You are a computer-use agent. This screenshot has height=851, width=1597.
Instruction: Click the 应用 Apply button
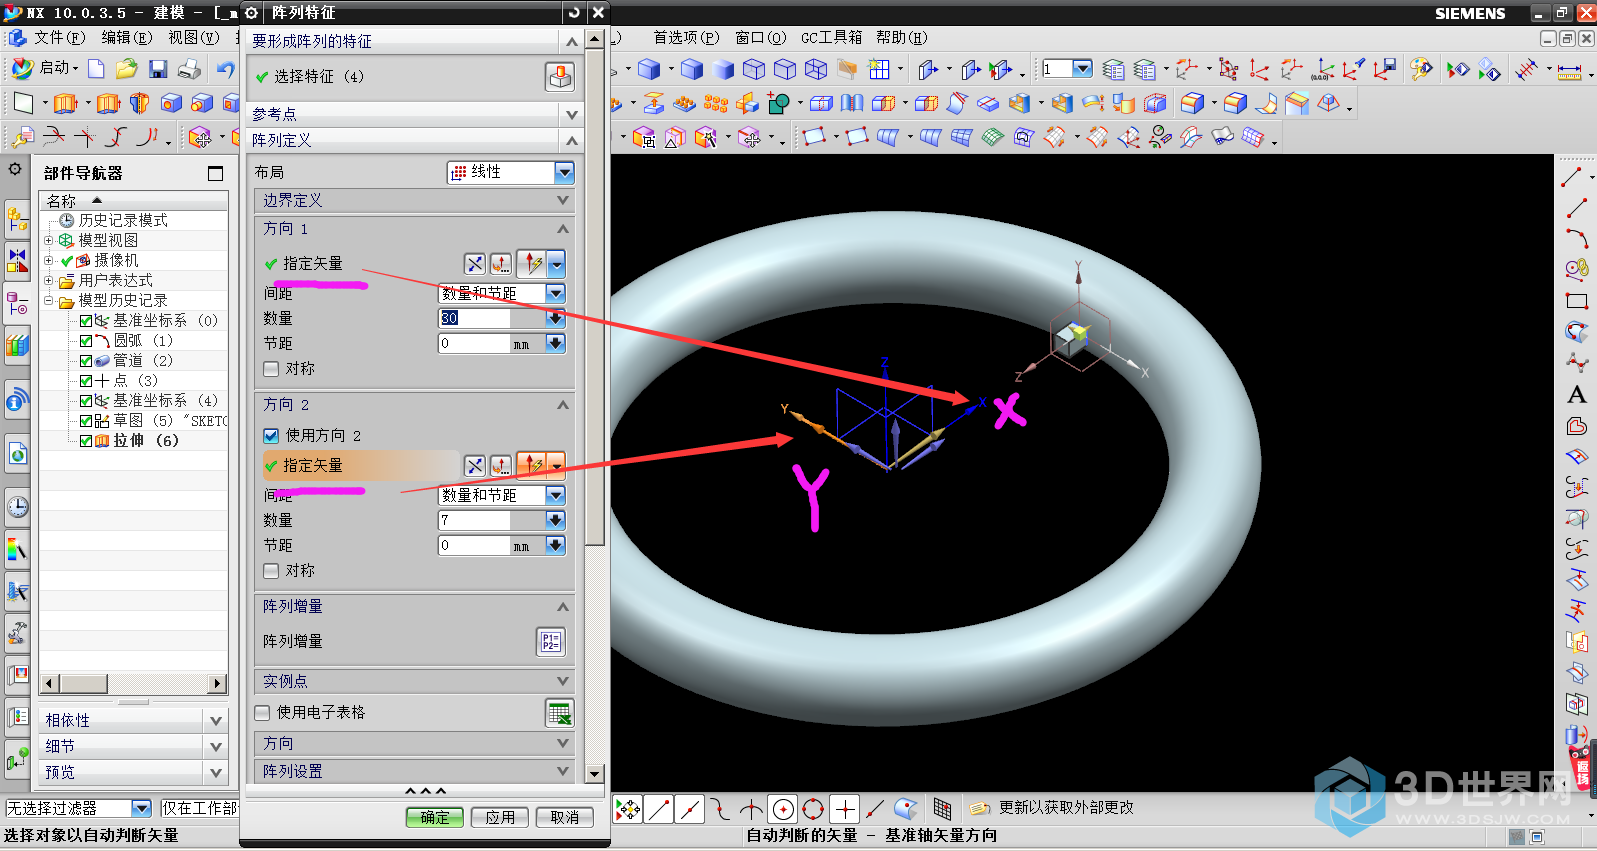point(500,818)
